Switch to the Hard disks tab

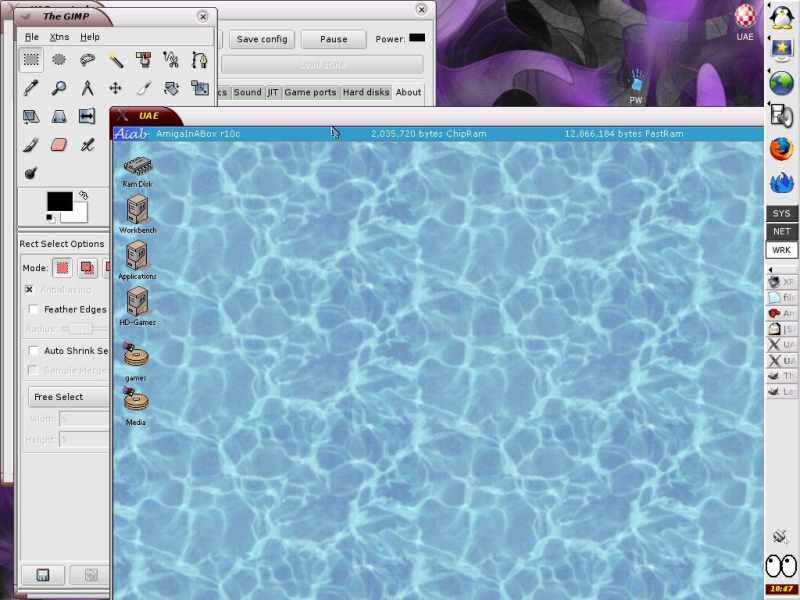click(x=366, y=92)
